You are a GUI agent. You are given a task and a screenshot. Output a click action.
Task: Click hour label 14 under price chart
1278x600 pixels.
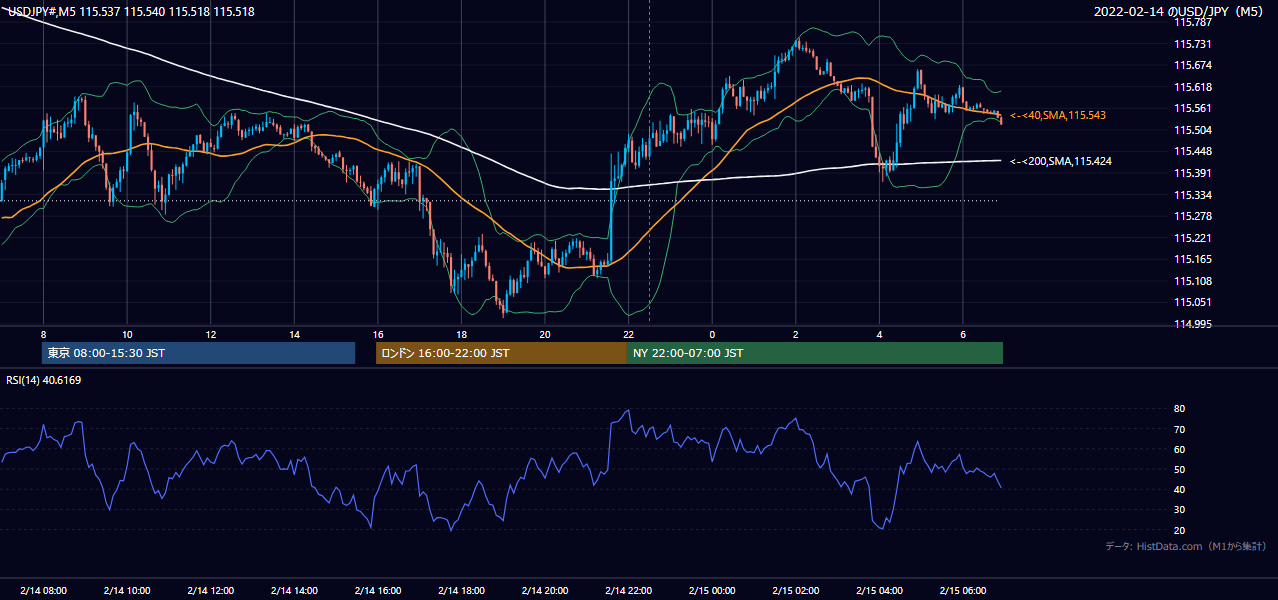click(x=294, y=334)
